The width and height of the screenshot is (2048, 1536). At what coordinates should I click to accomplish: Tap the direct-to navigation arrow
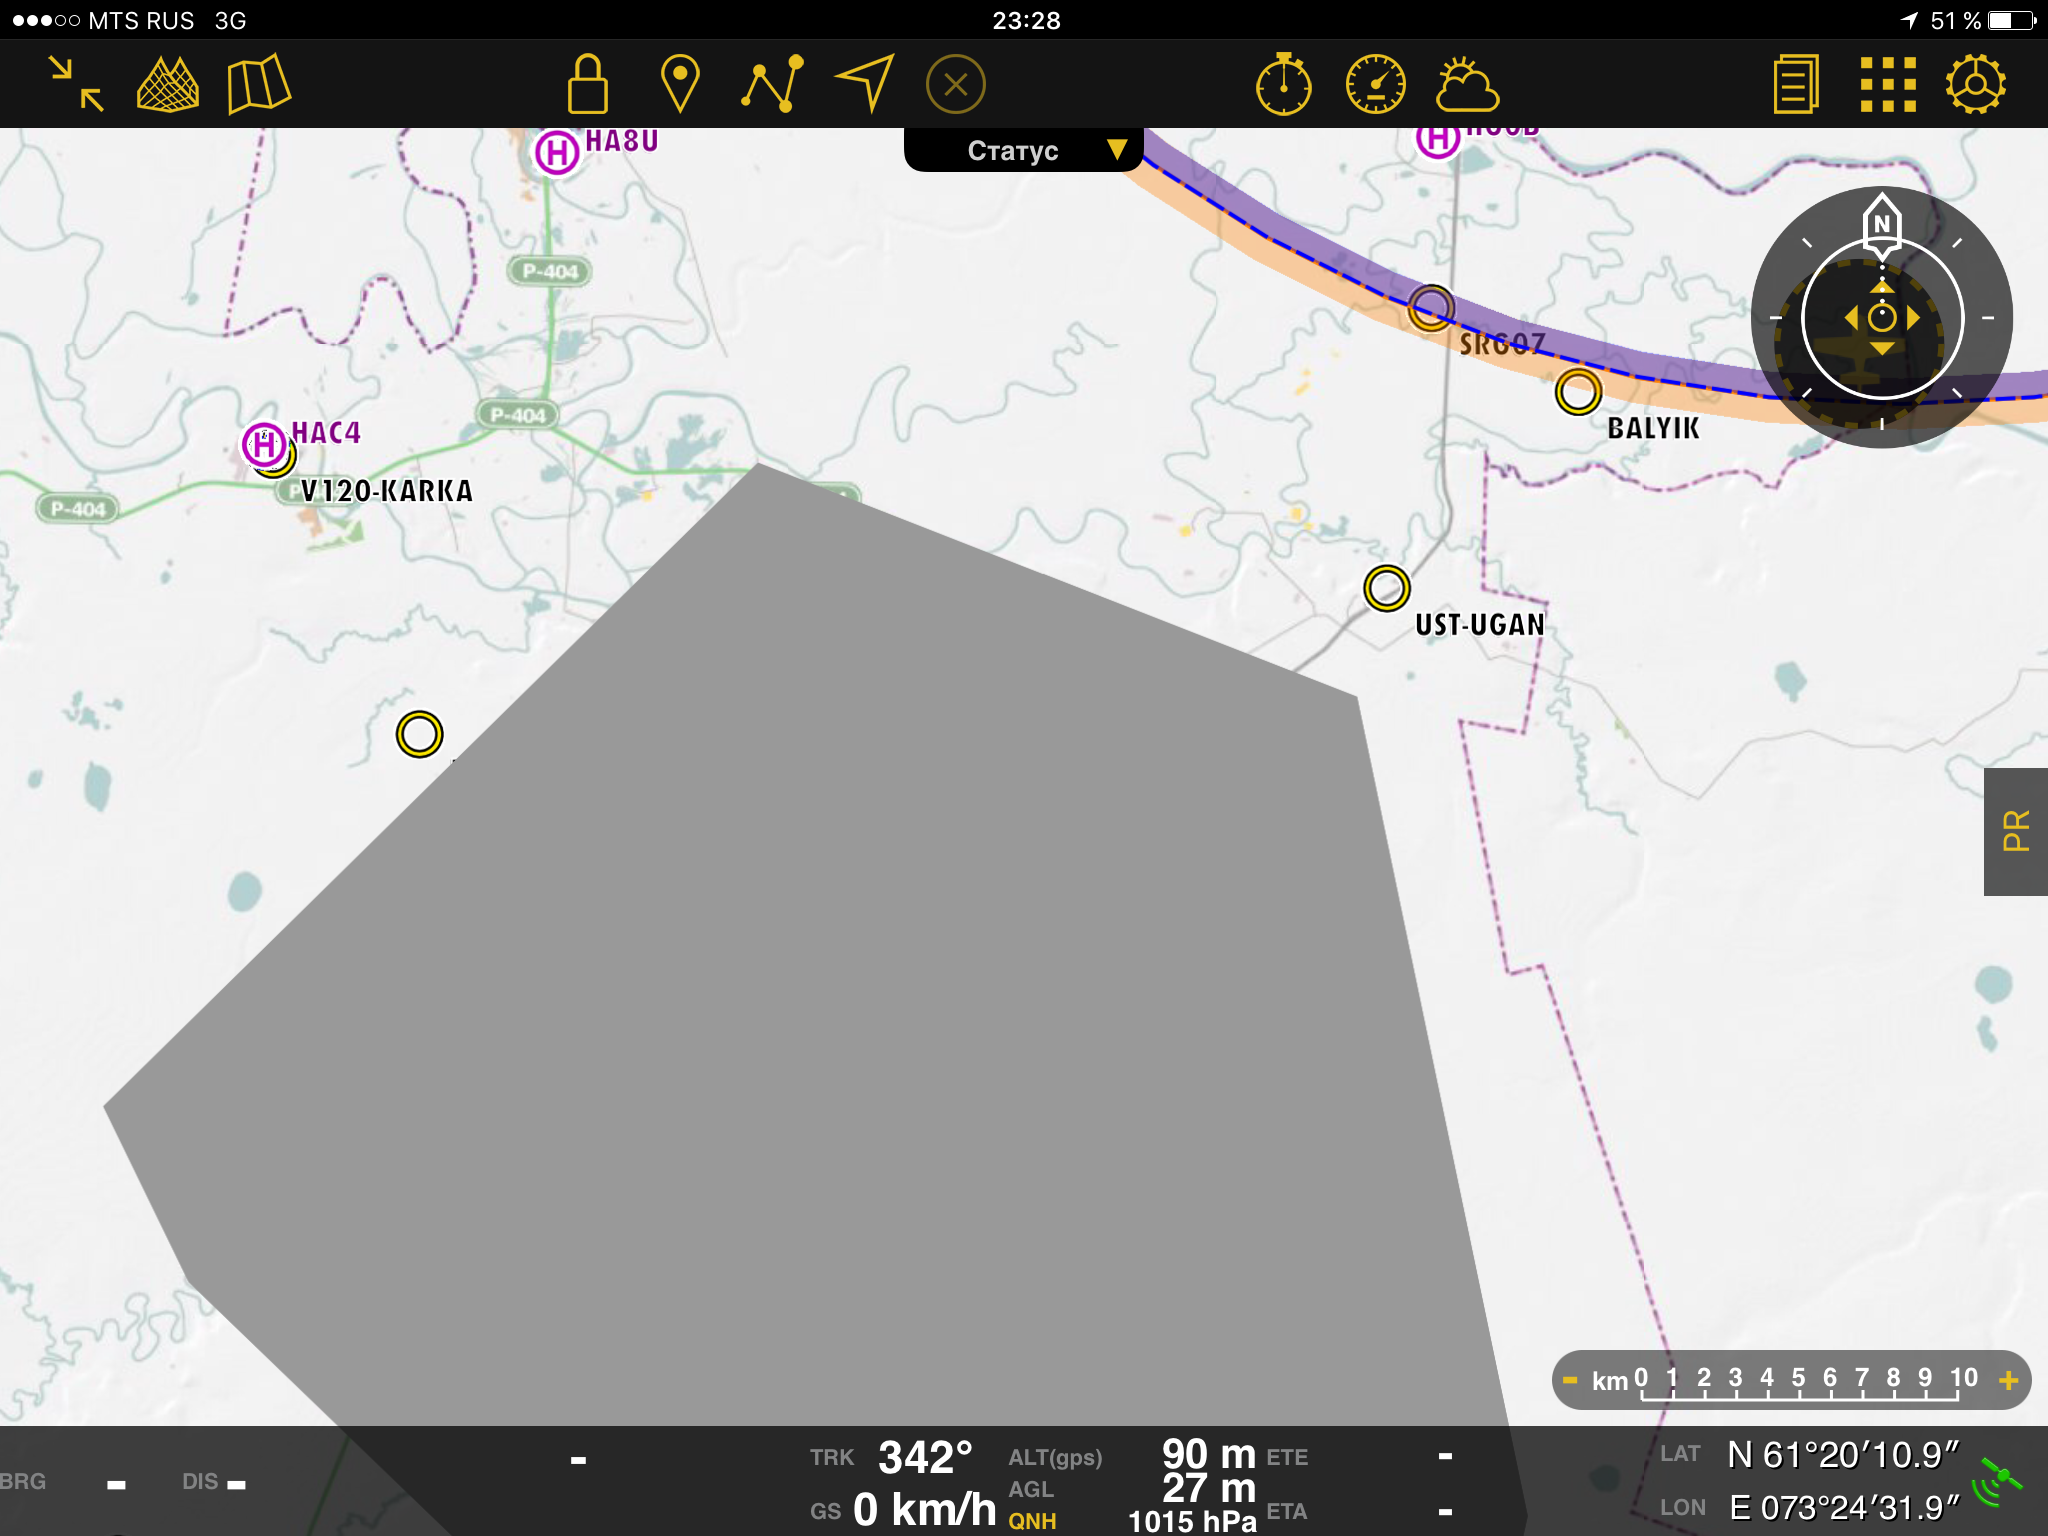(x=864, y=84)
